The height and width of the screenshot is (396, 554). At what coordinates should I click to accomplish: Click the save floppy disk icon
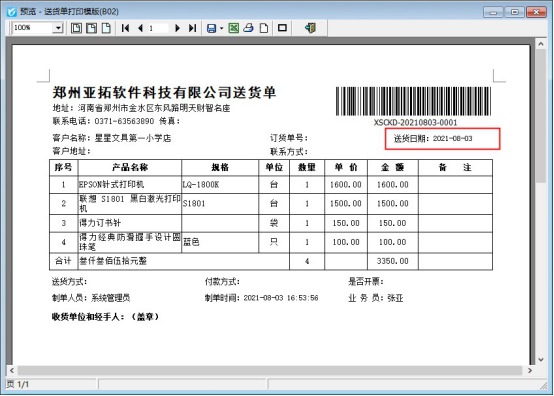(211, 28)
